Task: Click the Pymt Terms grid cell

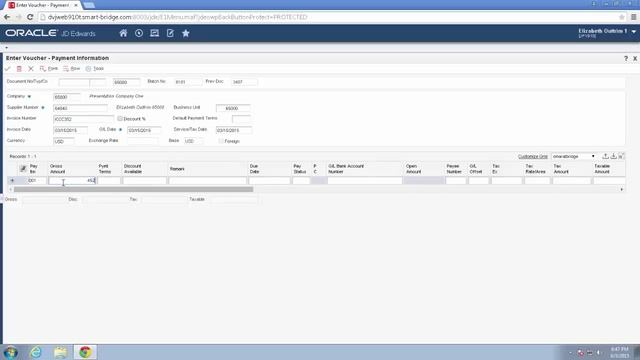Action: point(109,180)
